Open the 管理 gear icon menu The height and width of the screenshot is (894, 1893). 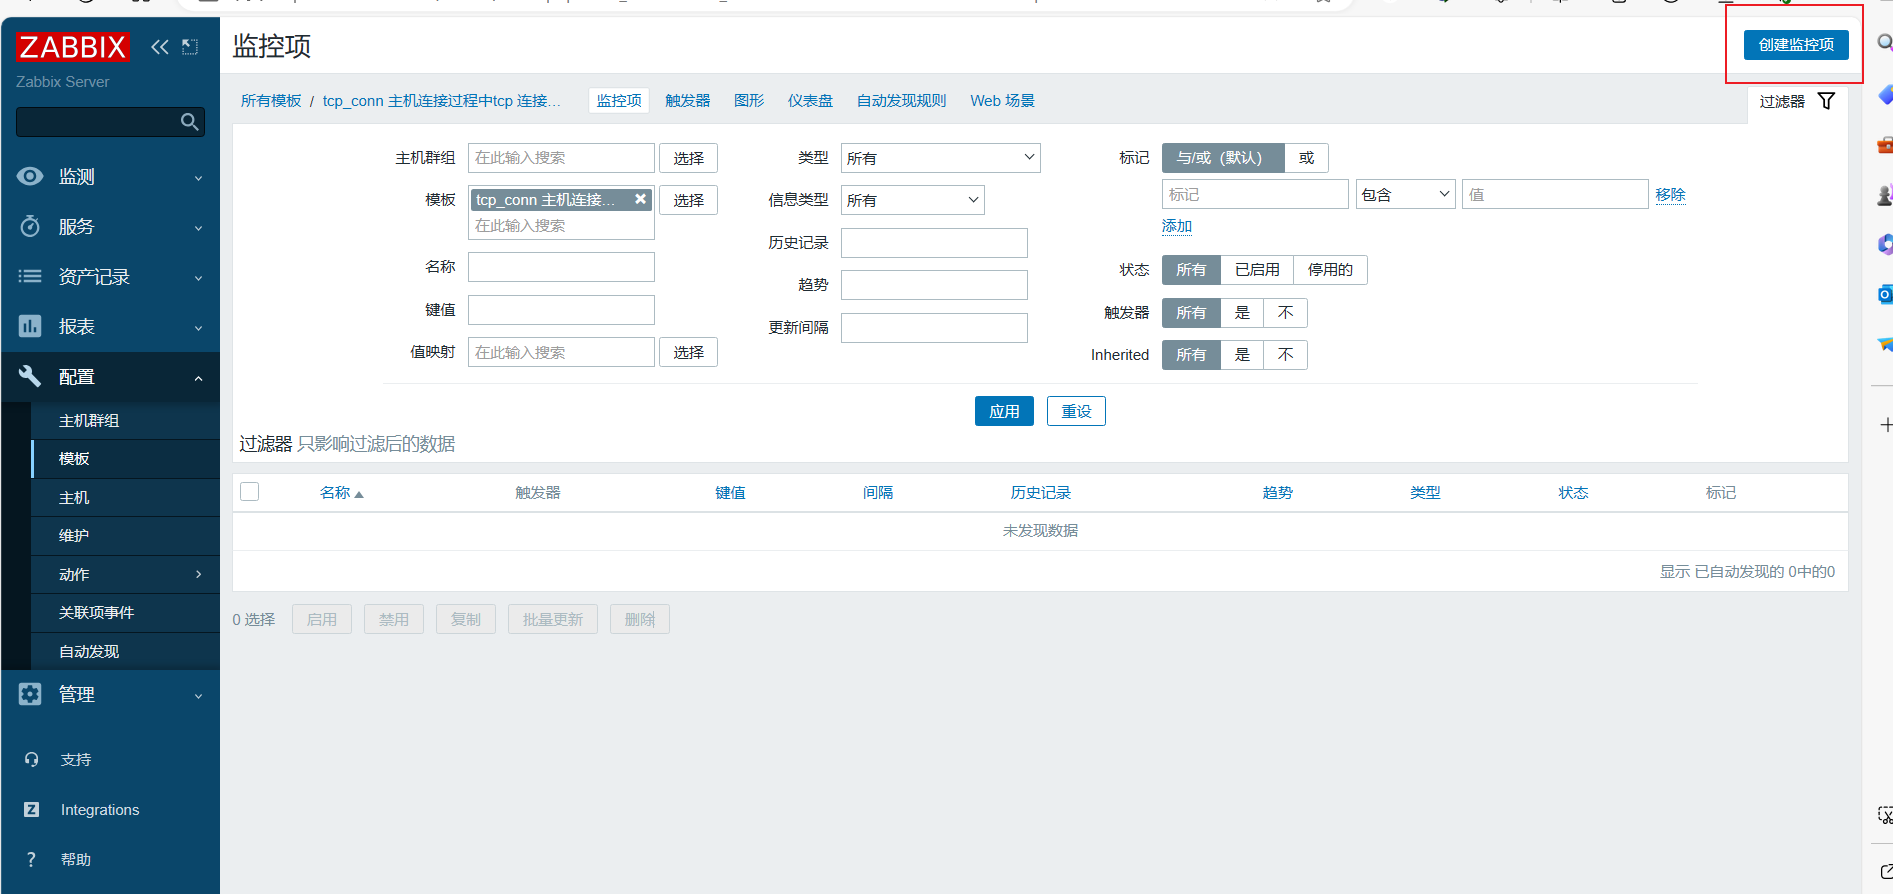click(x=30, y=694)
